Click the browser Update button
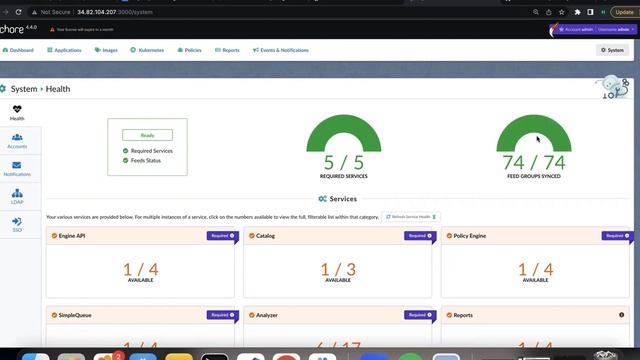The height and width of the screenshot is (360, 640). pos(624,12)
